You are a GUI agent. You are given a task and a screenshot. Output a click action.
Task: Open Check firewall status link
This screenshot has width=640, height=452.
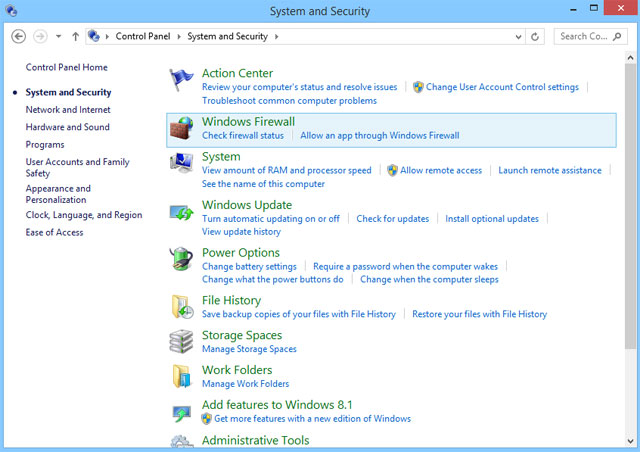coord(243,136)
